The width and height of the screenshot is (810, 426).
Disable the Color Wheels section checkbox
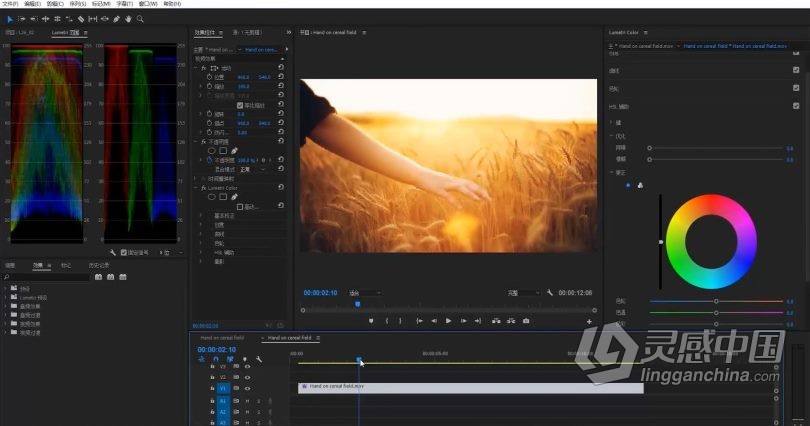(x=796, y=88)
